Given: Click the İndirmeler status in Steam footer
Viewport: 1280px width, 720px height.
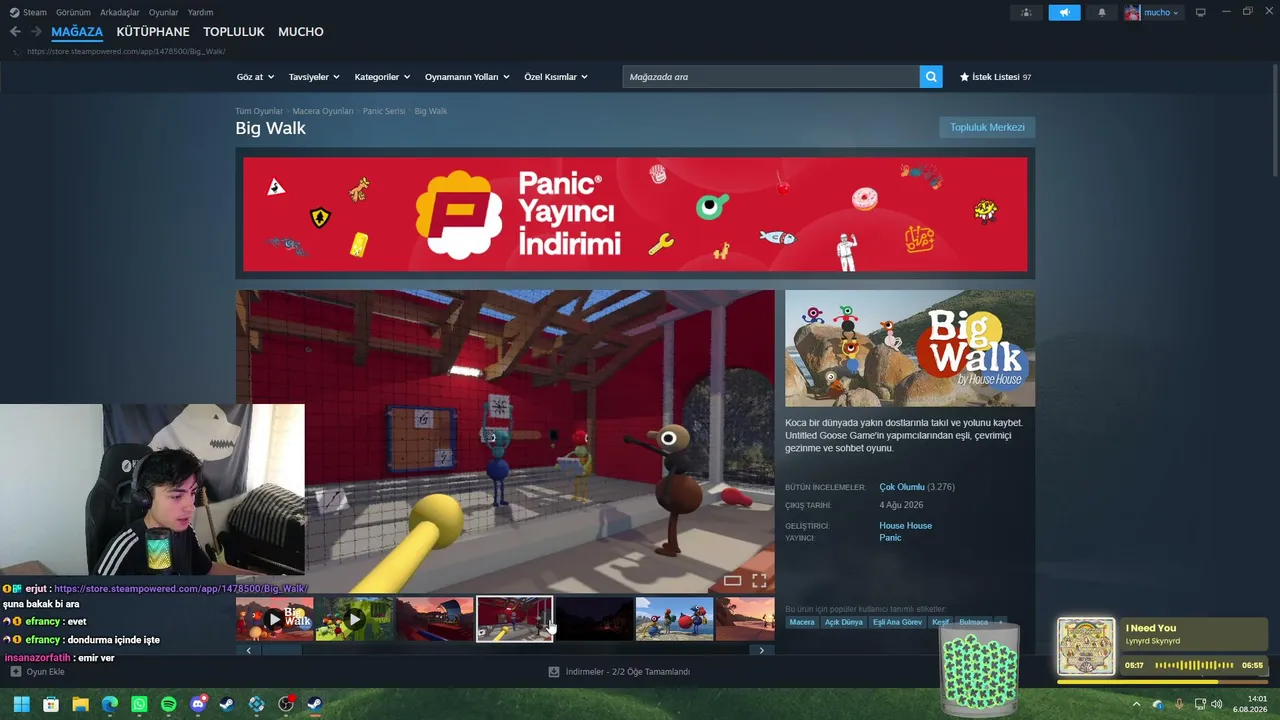Looking at the screenshot, I should [627, 672].
